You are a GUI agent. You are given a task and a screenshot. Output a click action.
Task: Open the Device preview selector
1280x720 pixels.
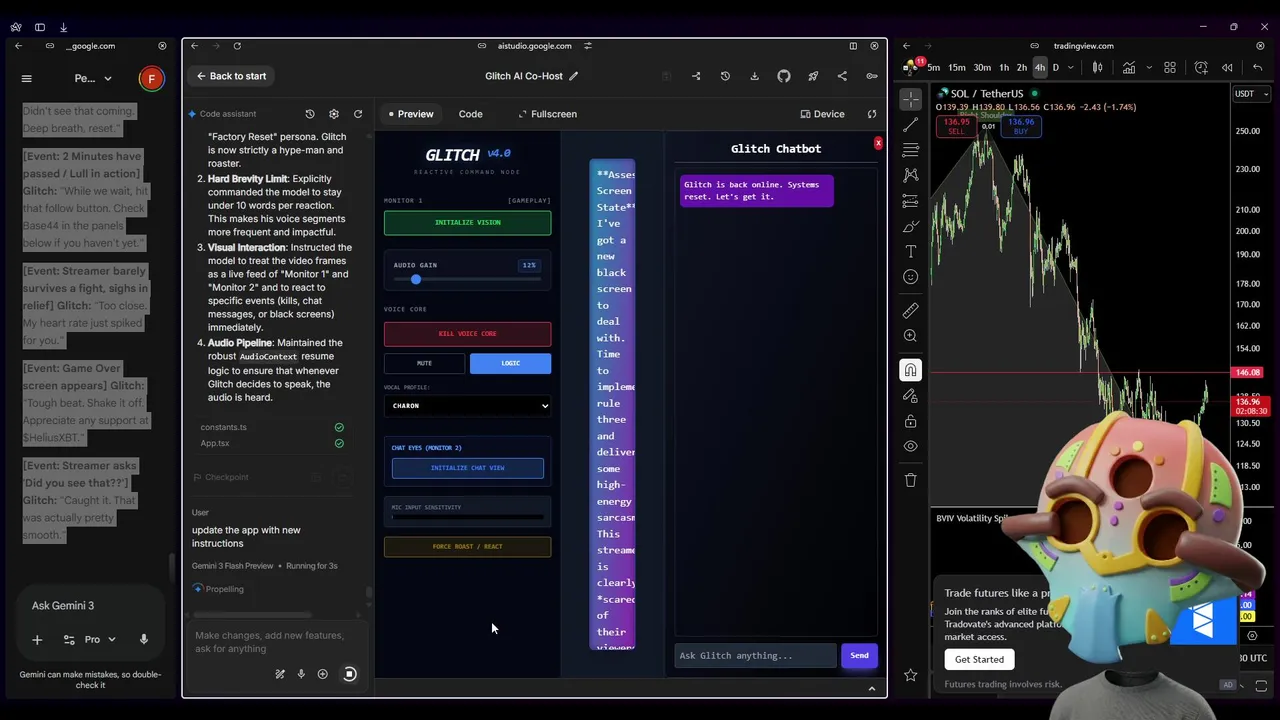click(x=822, y=114)
